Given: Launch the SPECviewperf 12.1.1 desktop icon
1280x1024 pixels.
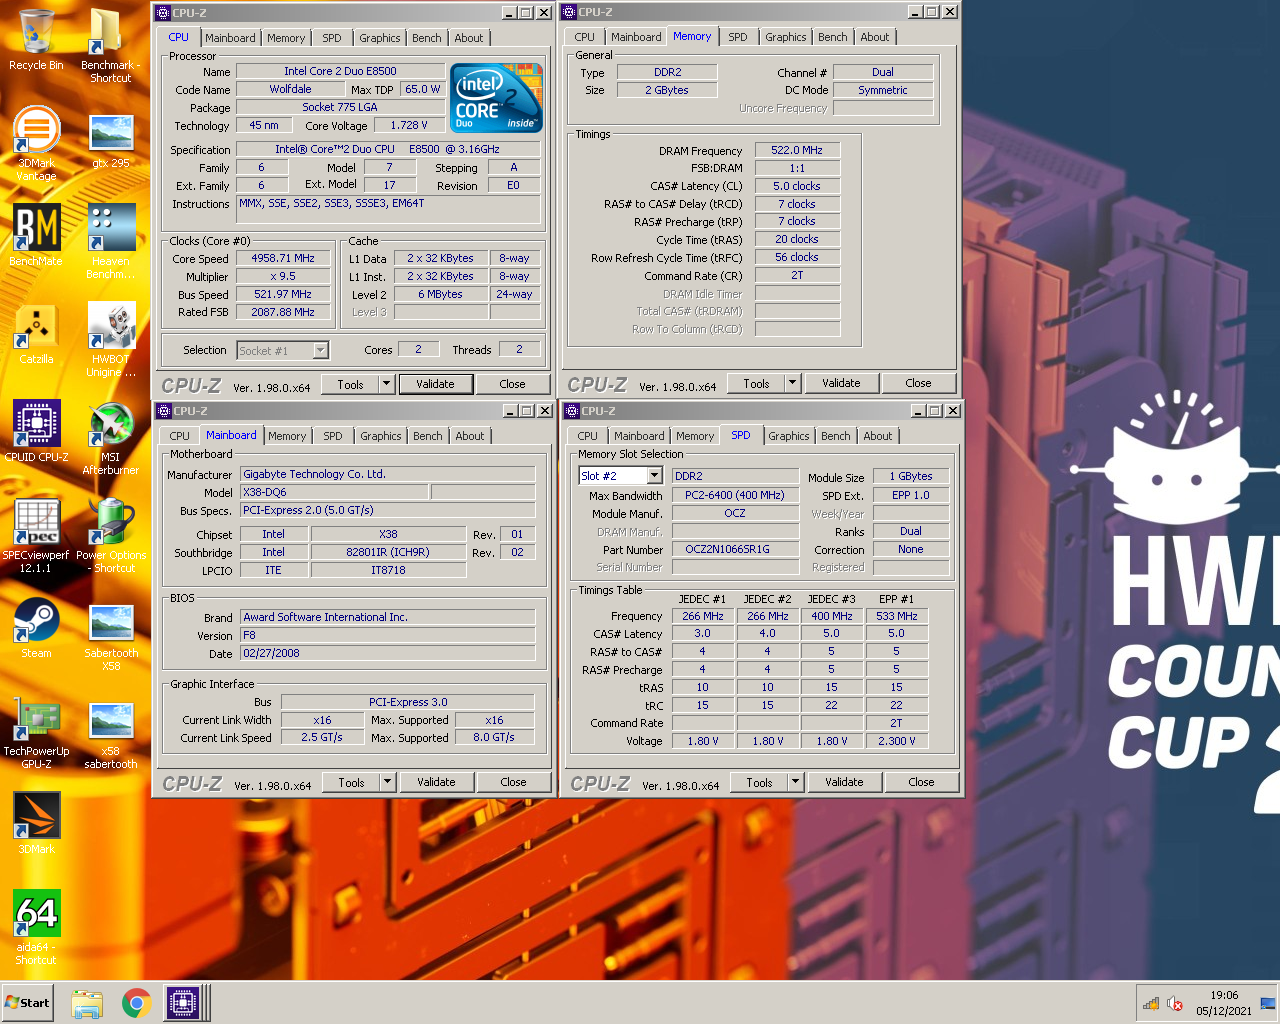Looking at the screenshot, I should (x=36, y=535).
